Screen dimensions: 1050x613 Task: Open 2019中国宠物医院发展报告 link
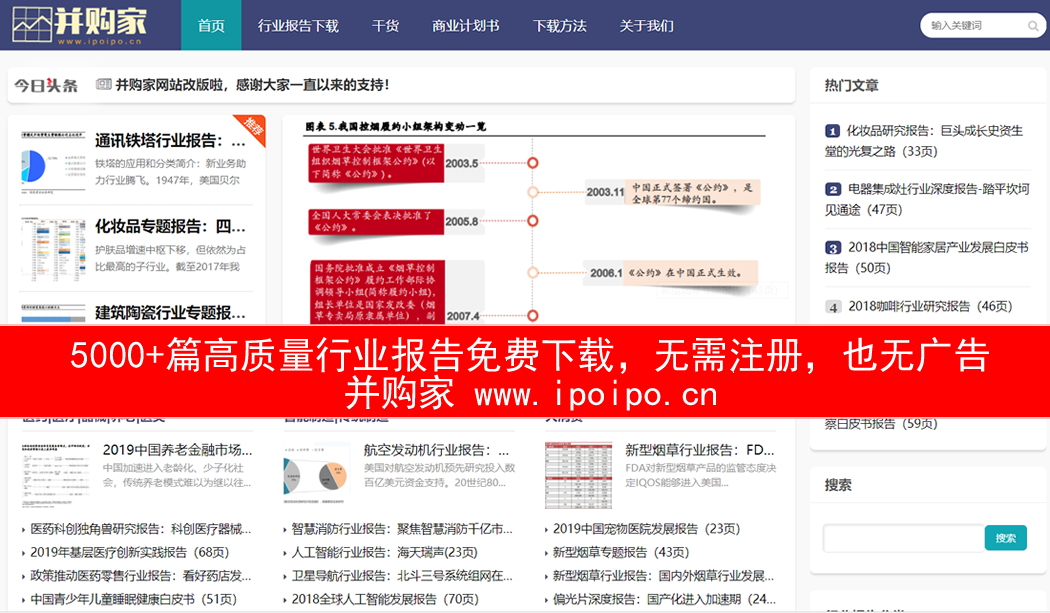[646, 529]
